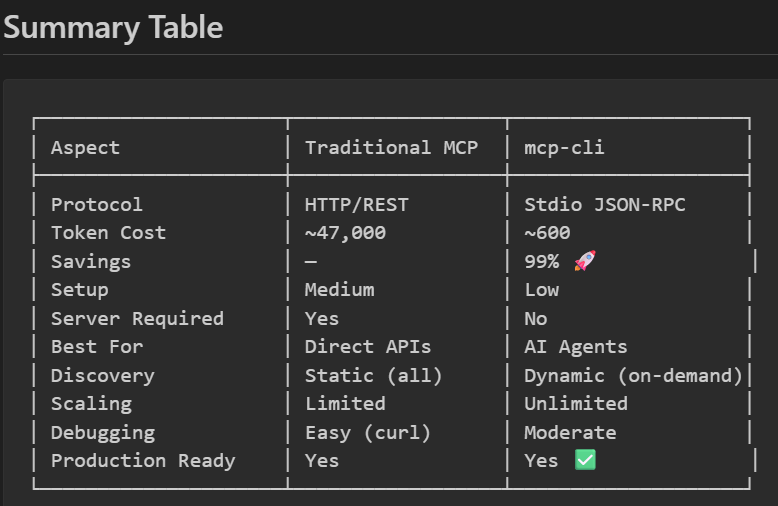Screen dimensions: 778x506
Task: Select the Direct APIs cell
Action: (368, 347)
